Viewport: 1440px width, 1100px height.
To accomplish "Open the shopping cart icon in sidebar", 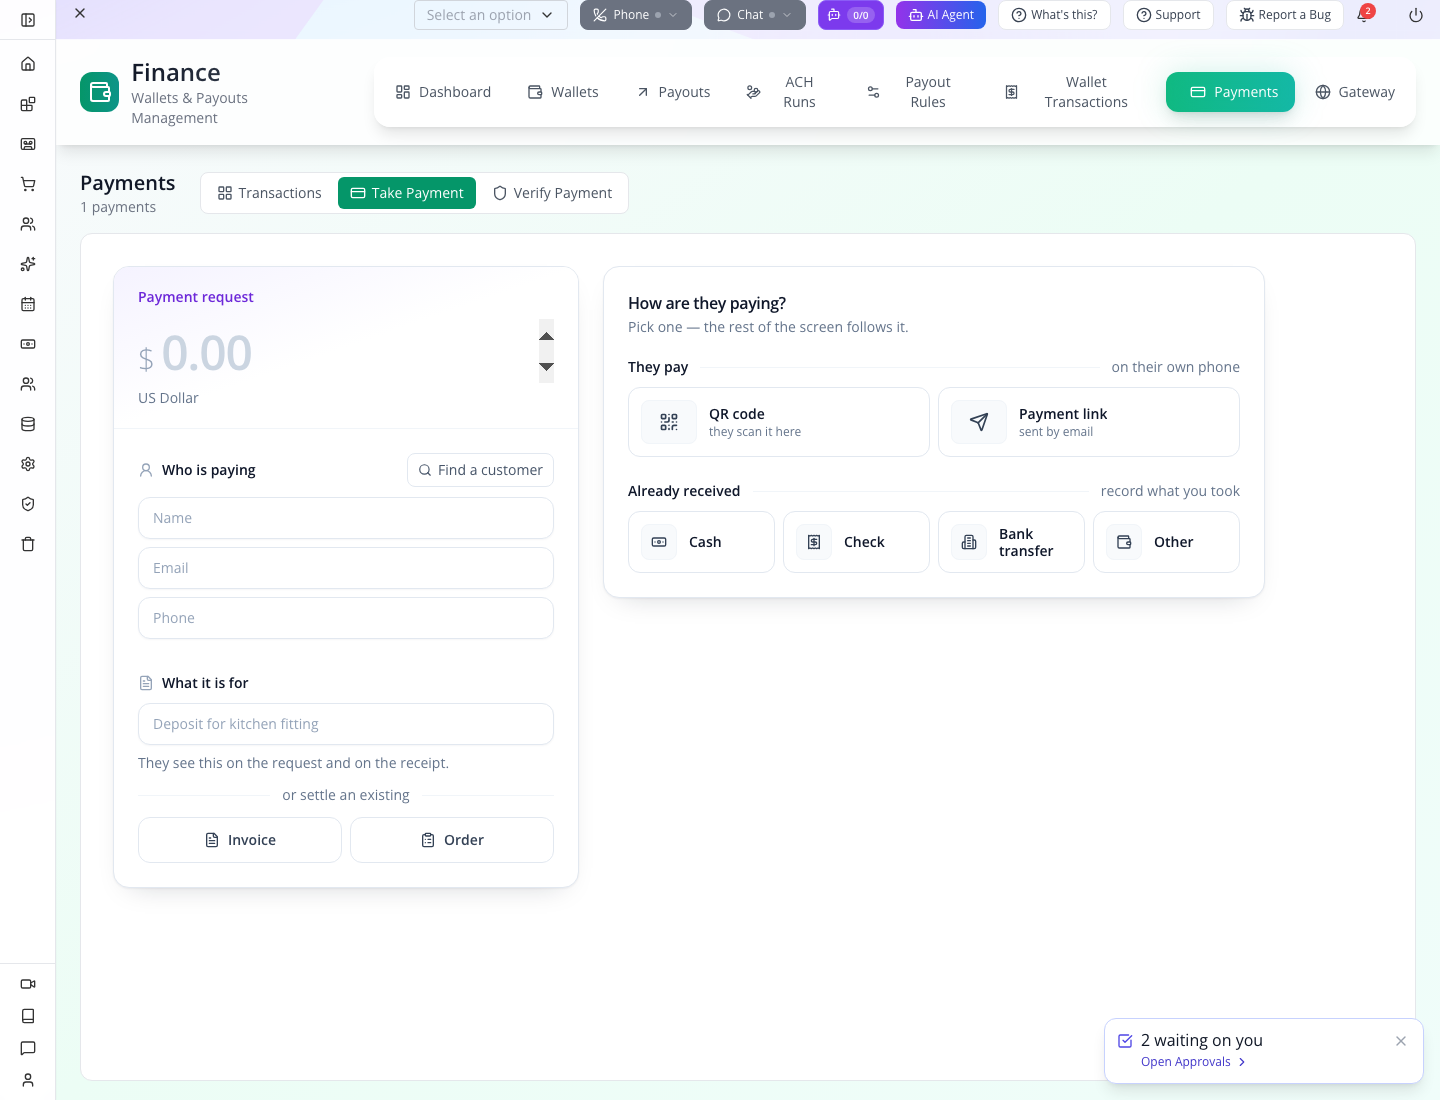I will (x=28, y=184).
